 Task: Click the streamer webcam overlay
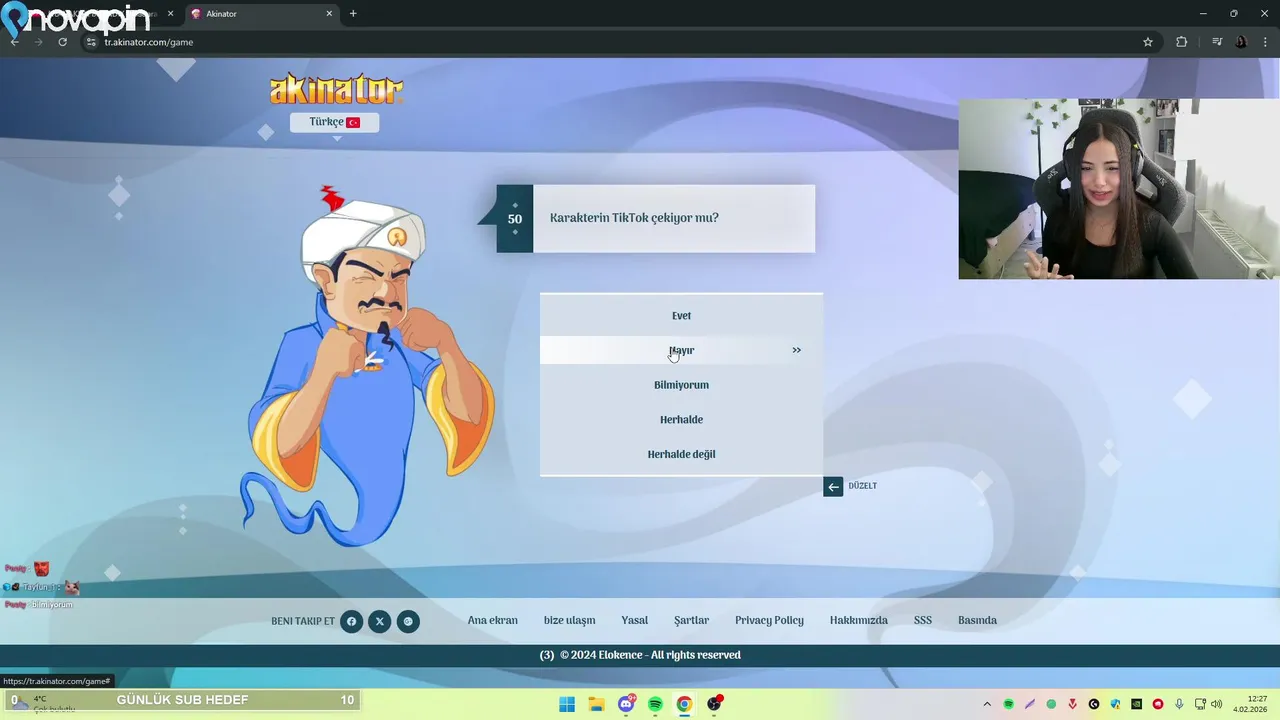tap(1119, 189)
